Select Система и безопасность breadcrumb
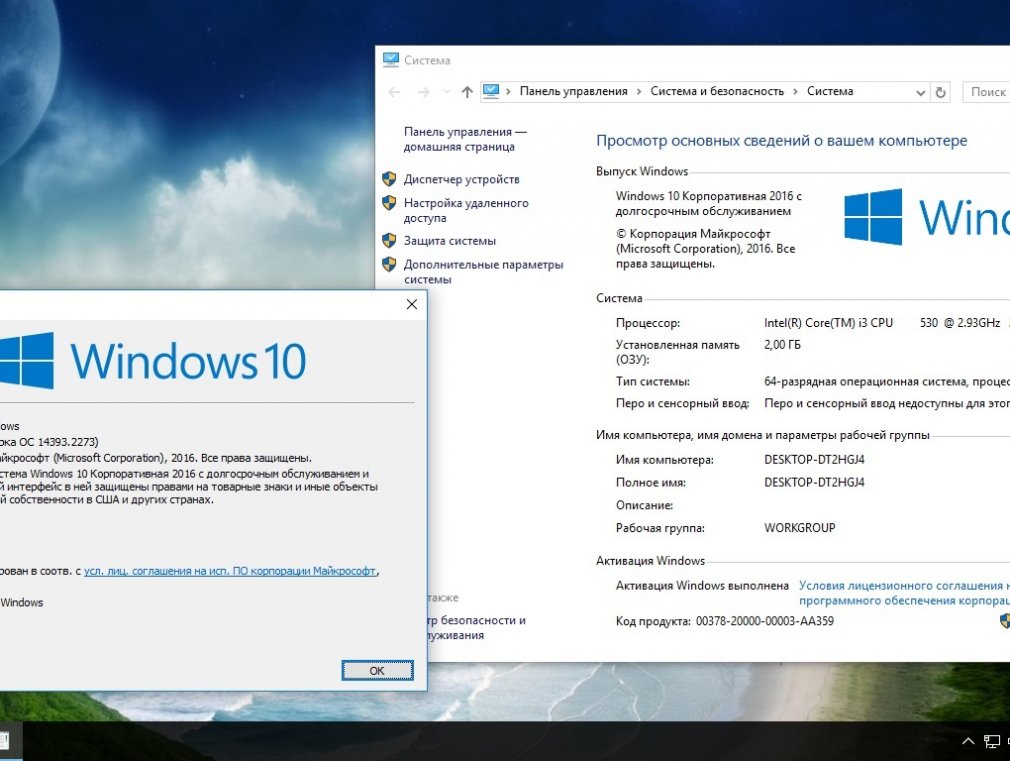The width and height of the screenshot is (1010, 761). tap(717, 92)
